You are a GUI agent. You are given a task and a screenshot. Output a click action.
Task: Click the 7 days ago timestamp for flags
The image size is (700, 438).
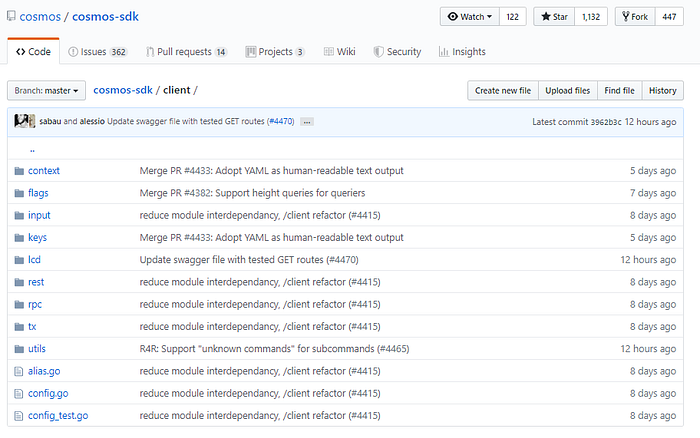[x=653, y=193]
